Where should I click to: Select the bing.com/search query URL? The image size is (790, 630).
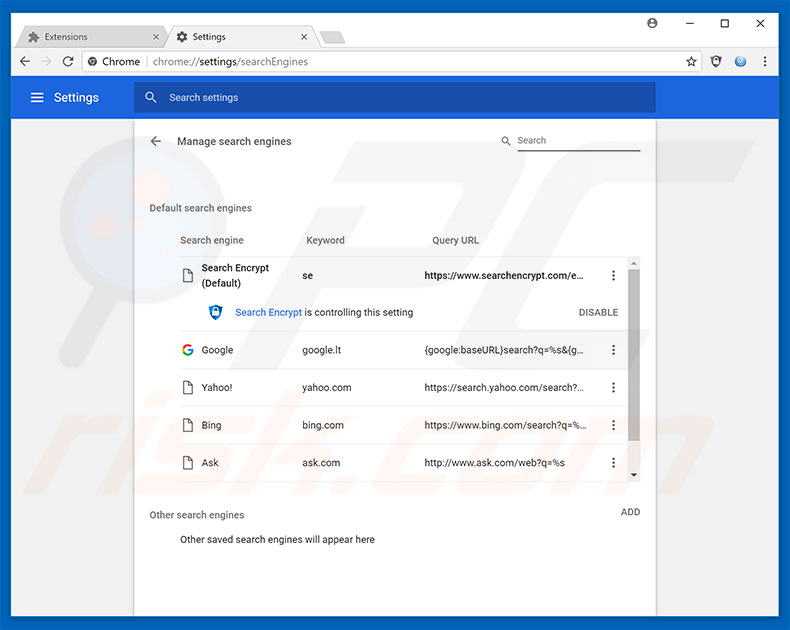505,425
